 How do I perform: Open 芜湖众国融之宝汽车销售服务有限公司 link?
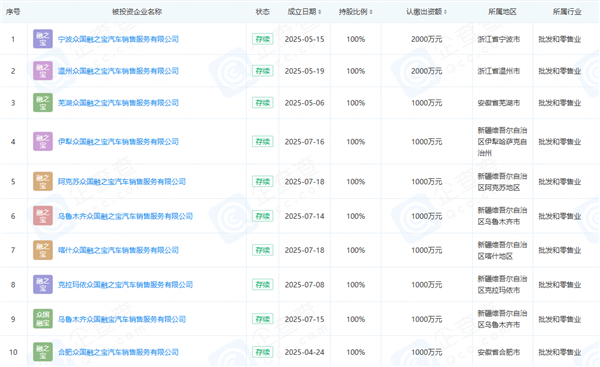click(x=118, y=103)
